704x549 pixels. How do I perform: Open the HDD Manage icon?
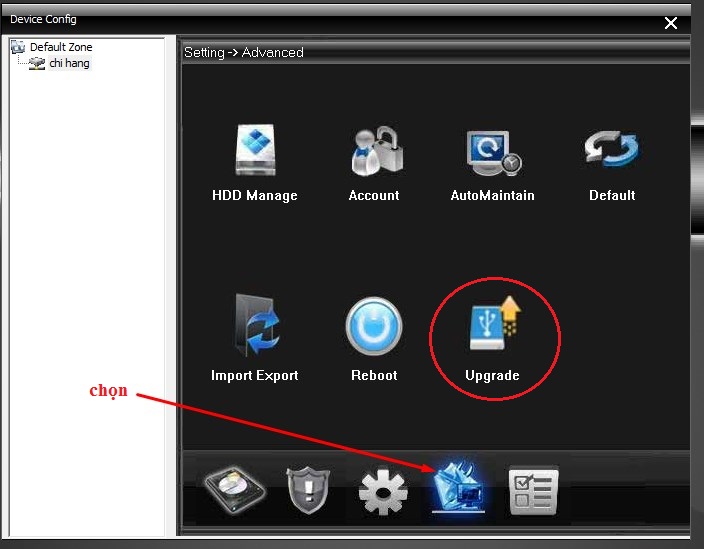(254, 152)
